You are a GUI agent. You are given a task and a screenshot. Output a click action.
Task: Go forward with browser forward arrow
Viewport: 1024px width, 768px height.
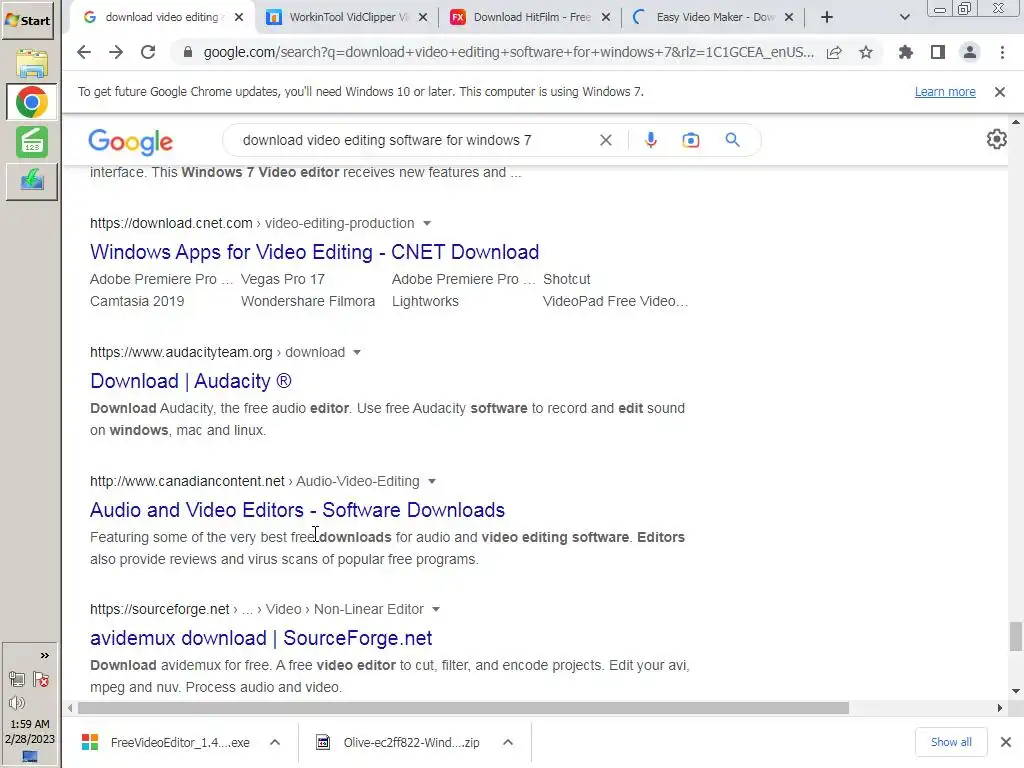[116, 52]
